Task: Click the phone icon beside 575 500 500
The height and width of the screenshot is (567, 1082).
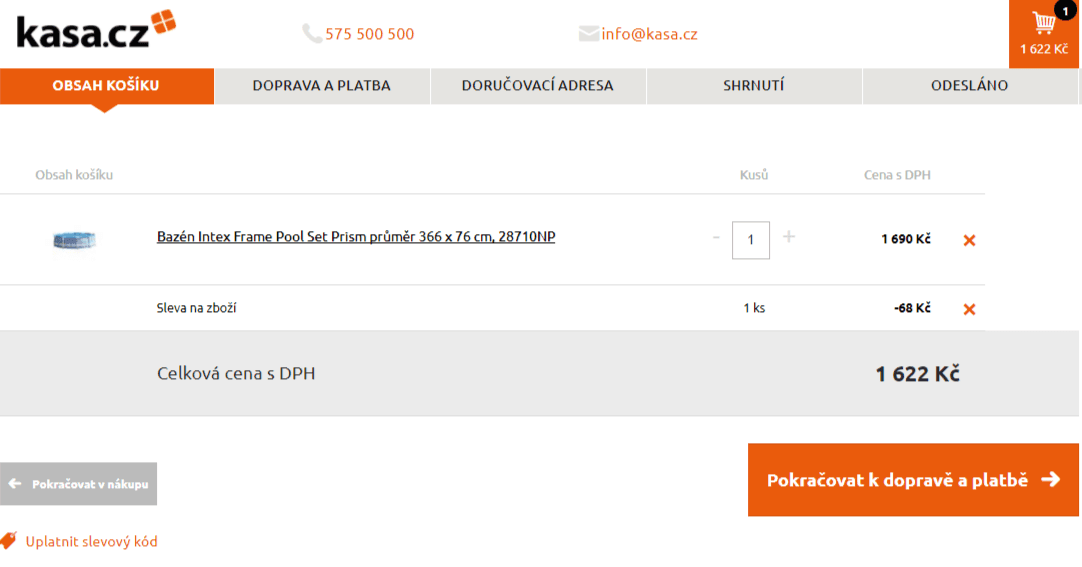Action: tap(312, 33)
